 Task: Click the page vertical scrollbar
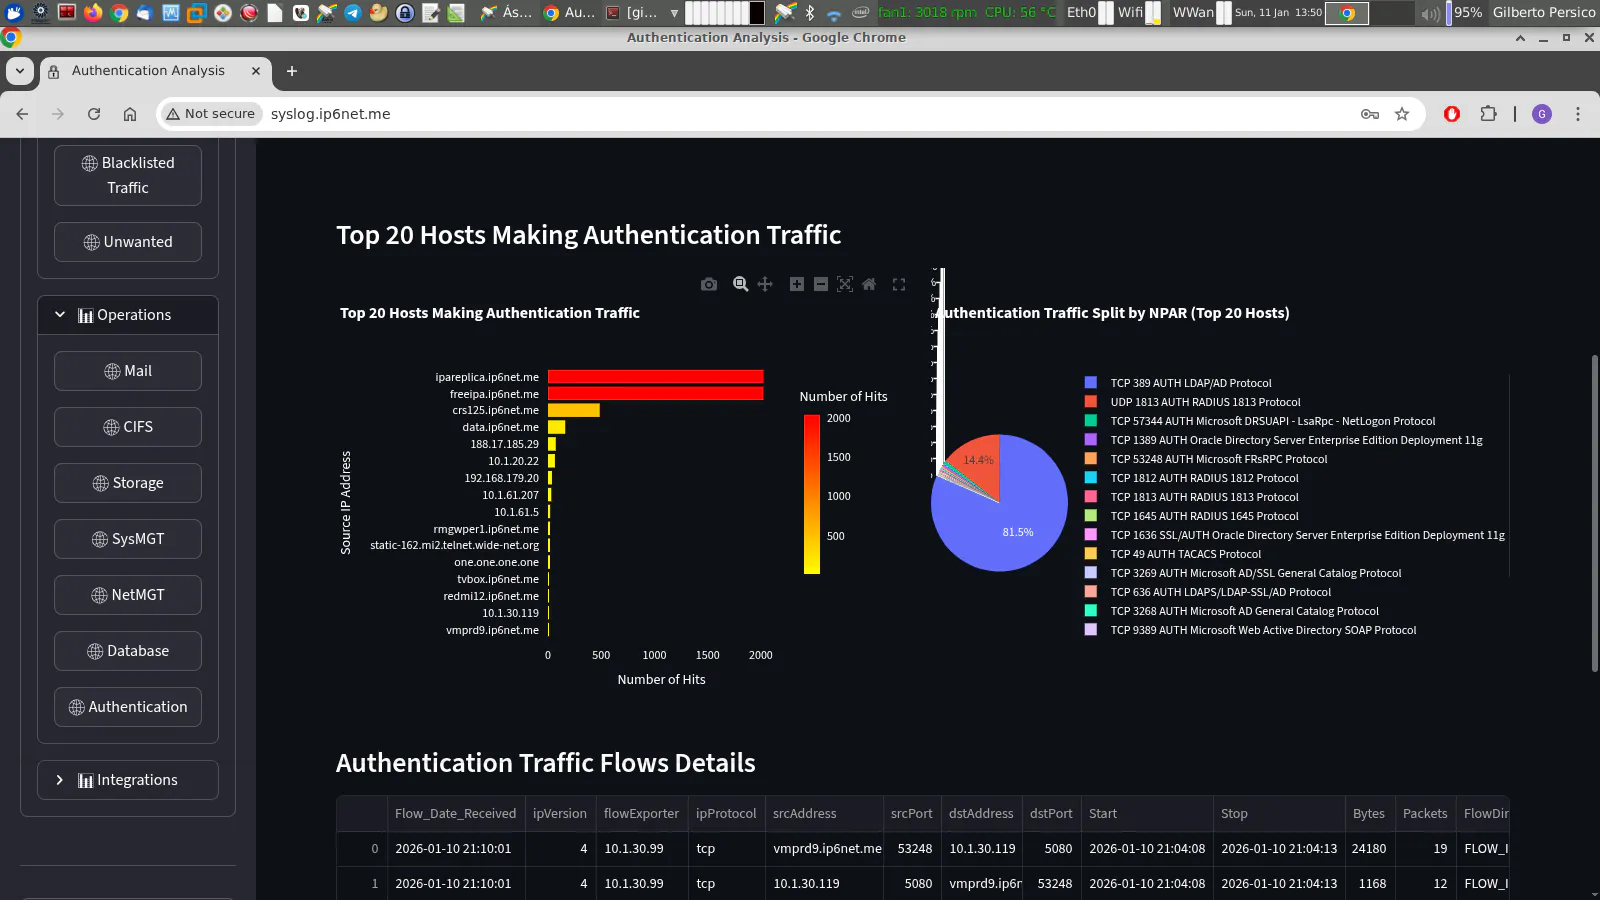pyautogui.click(x=1594, y=513)
